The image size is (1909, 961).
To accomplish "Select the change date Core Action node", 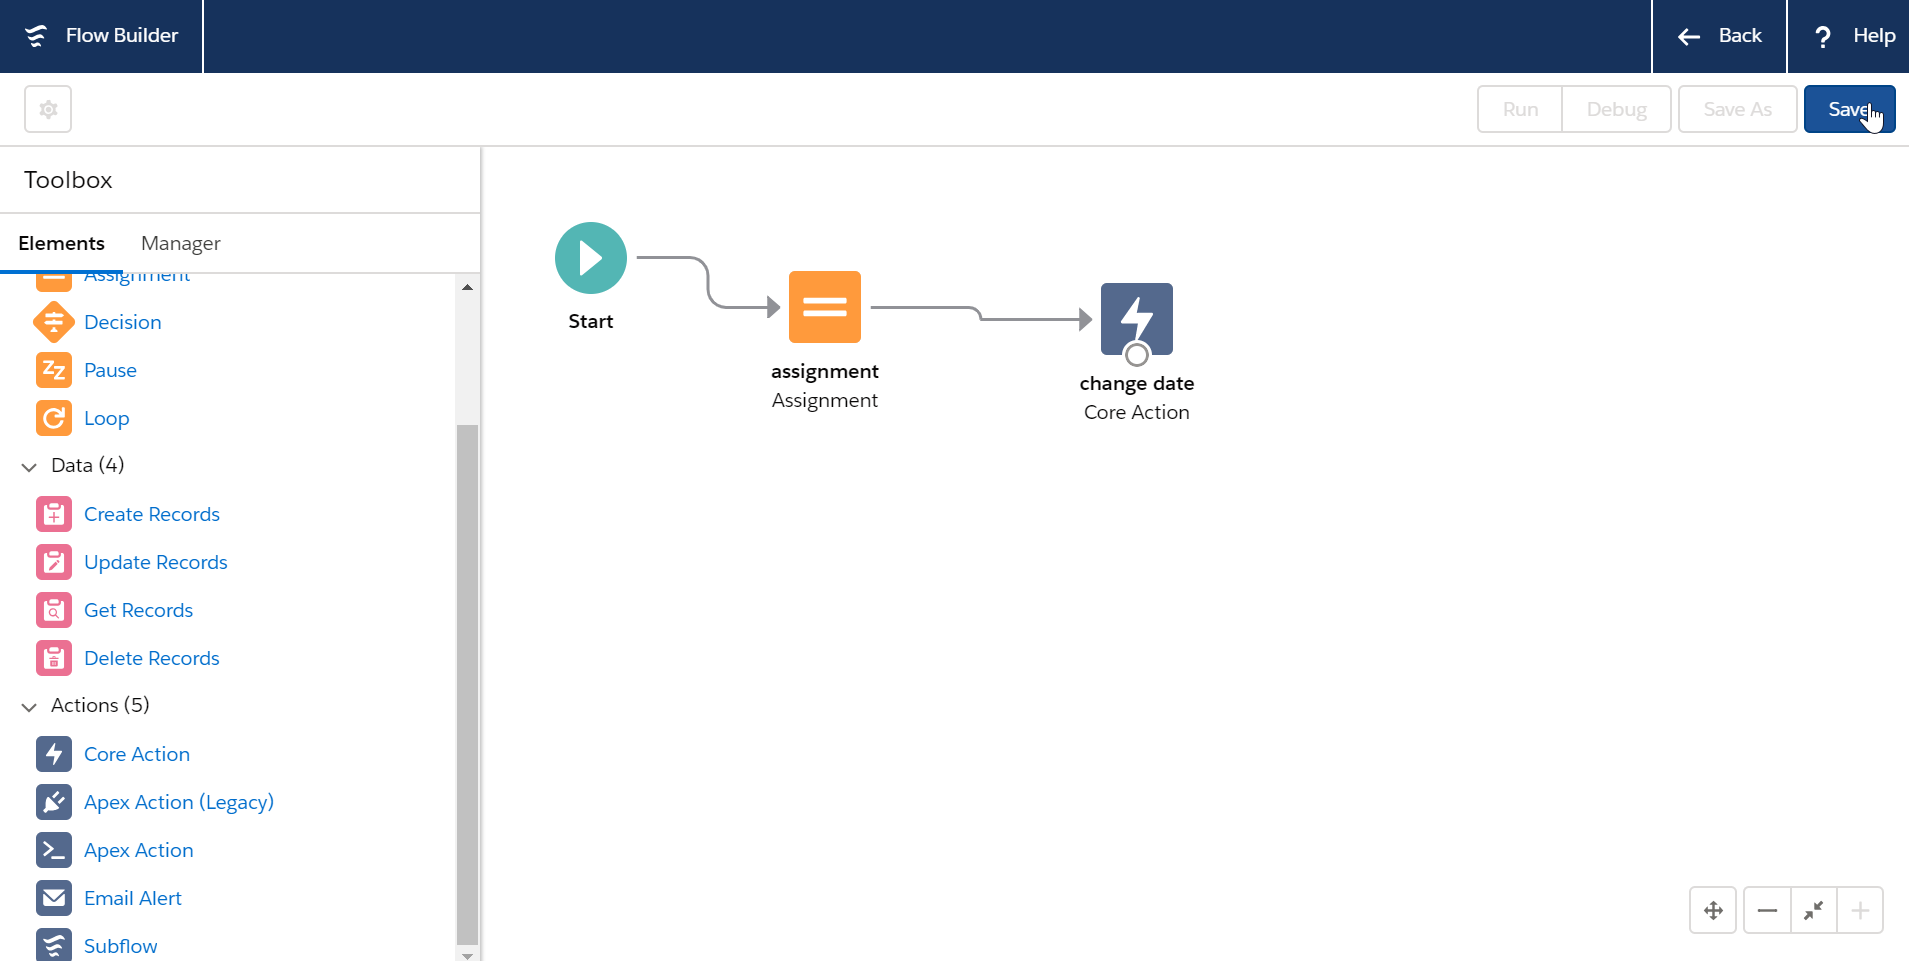I will (x=1136, y=319).
